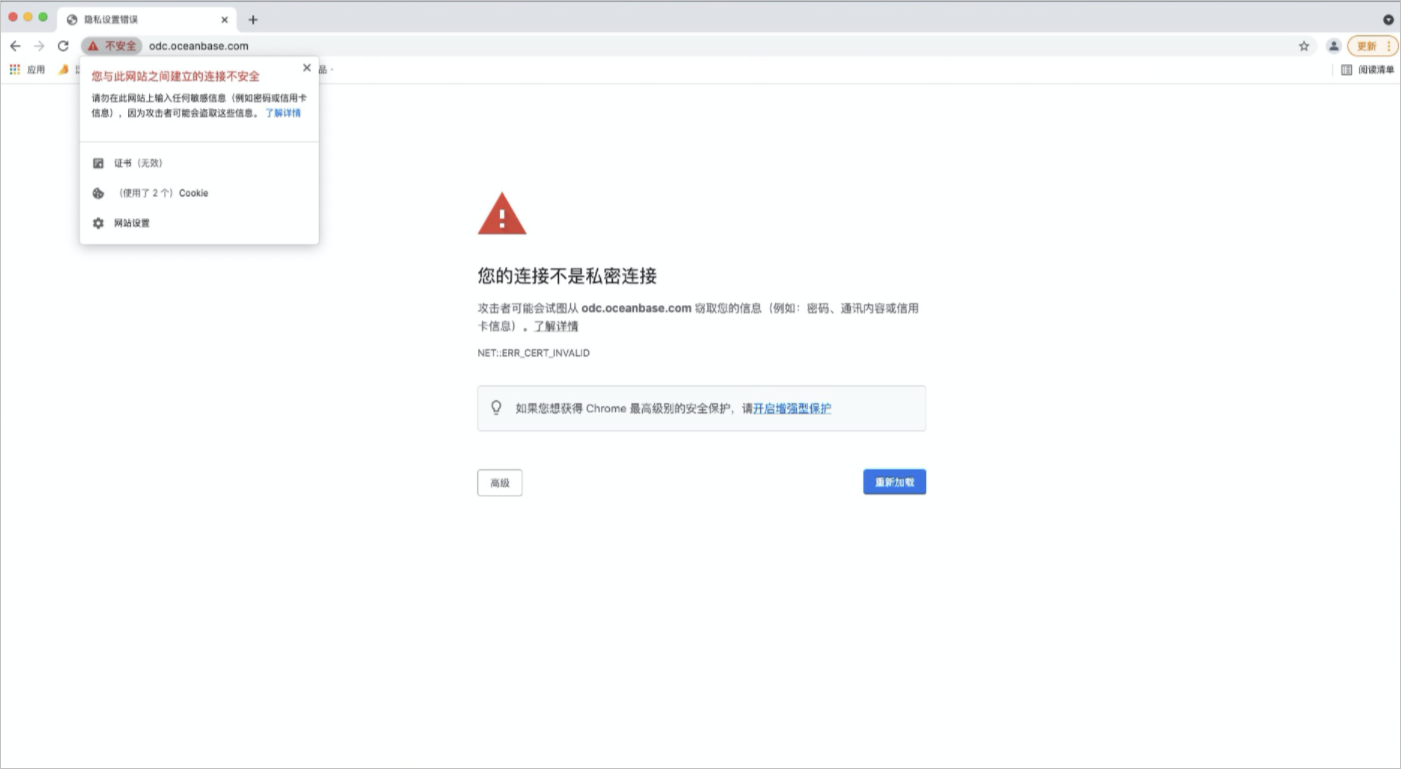
Task: Click the browser forward arrow
Action: tap(39, 46)
